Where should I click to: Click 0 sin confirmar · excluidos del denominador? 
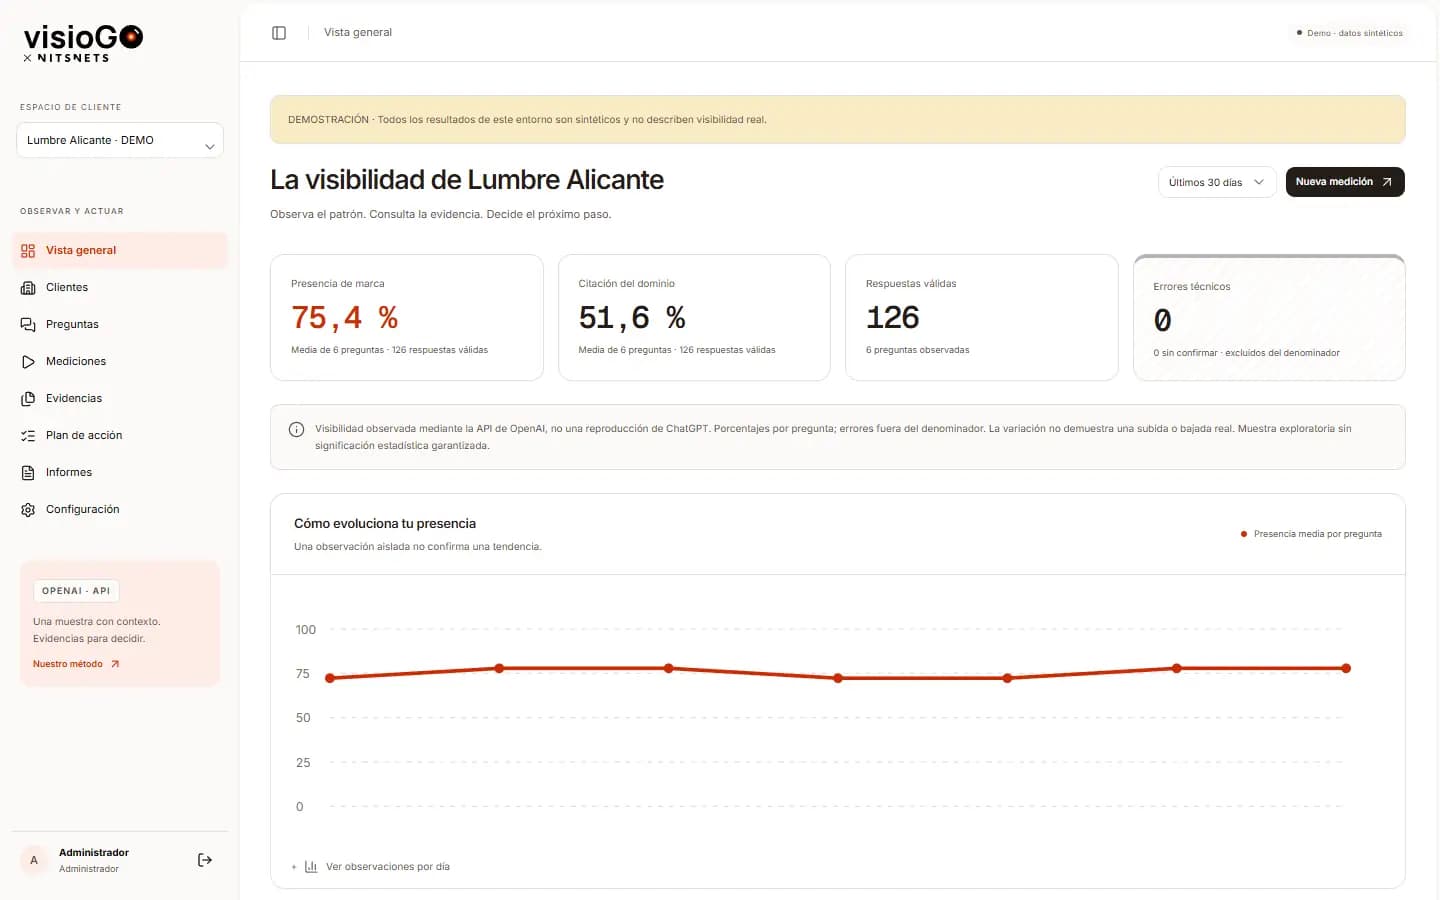(x=1247, y=353)
